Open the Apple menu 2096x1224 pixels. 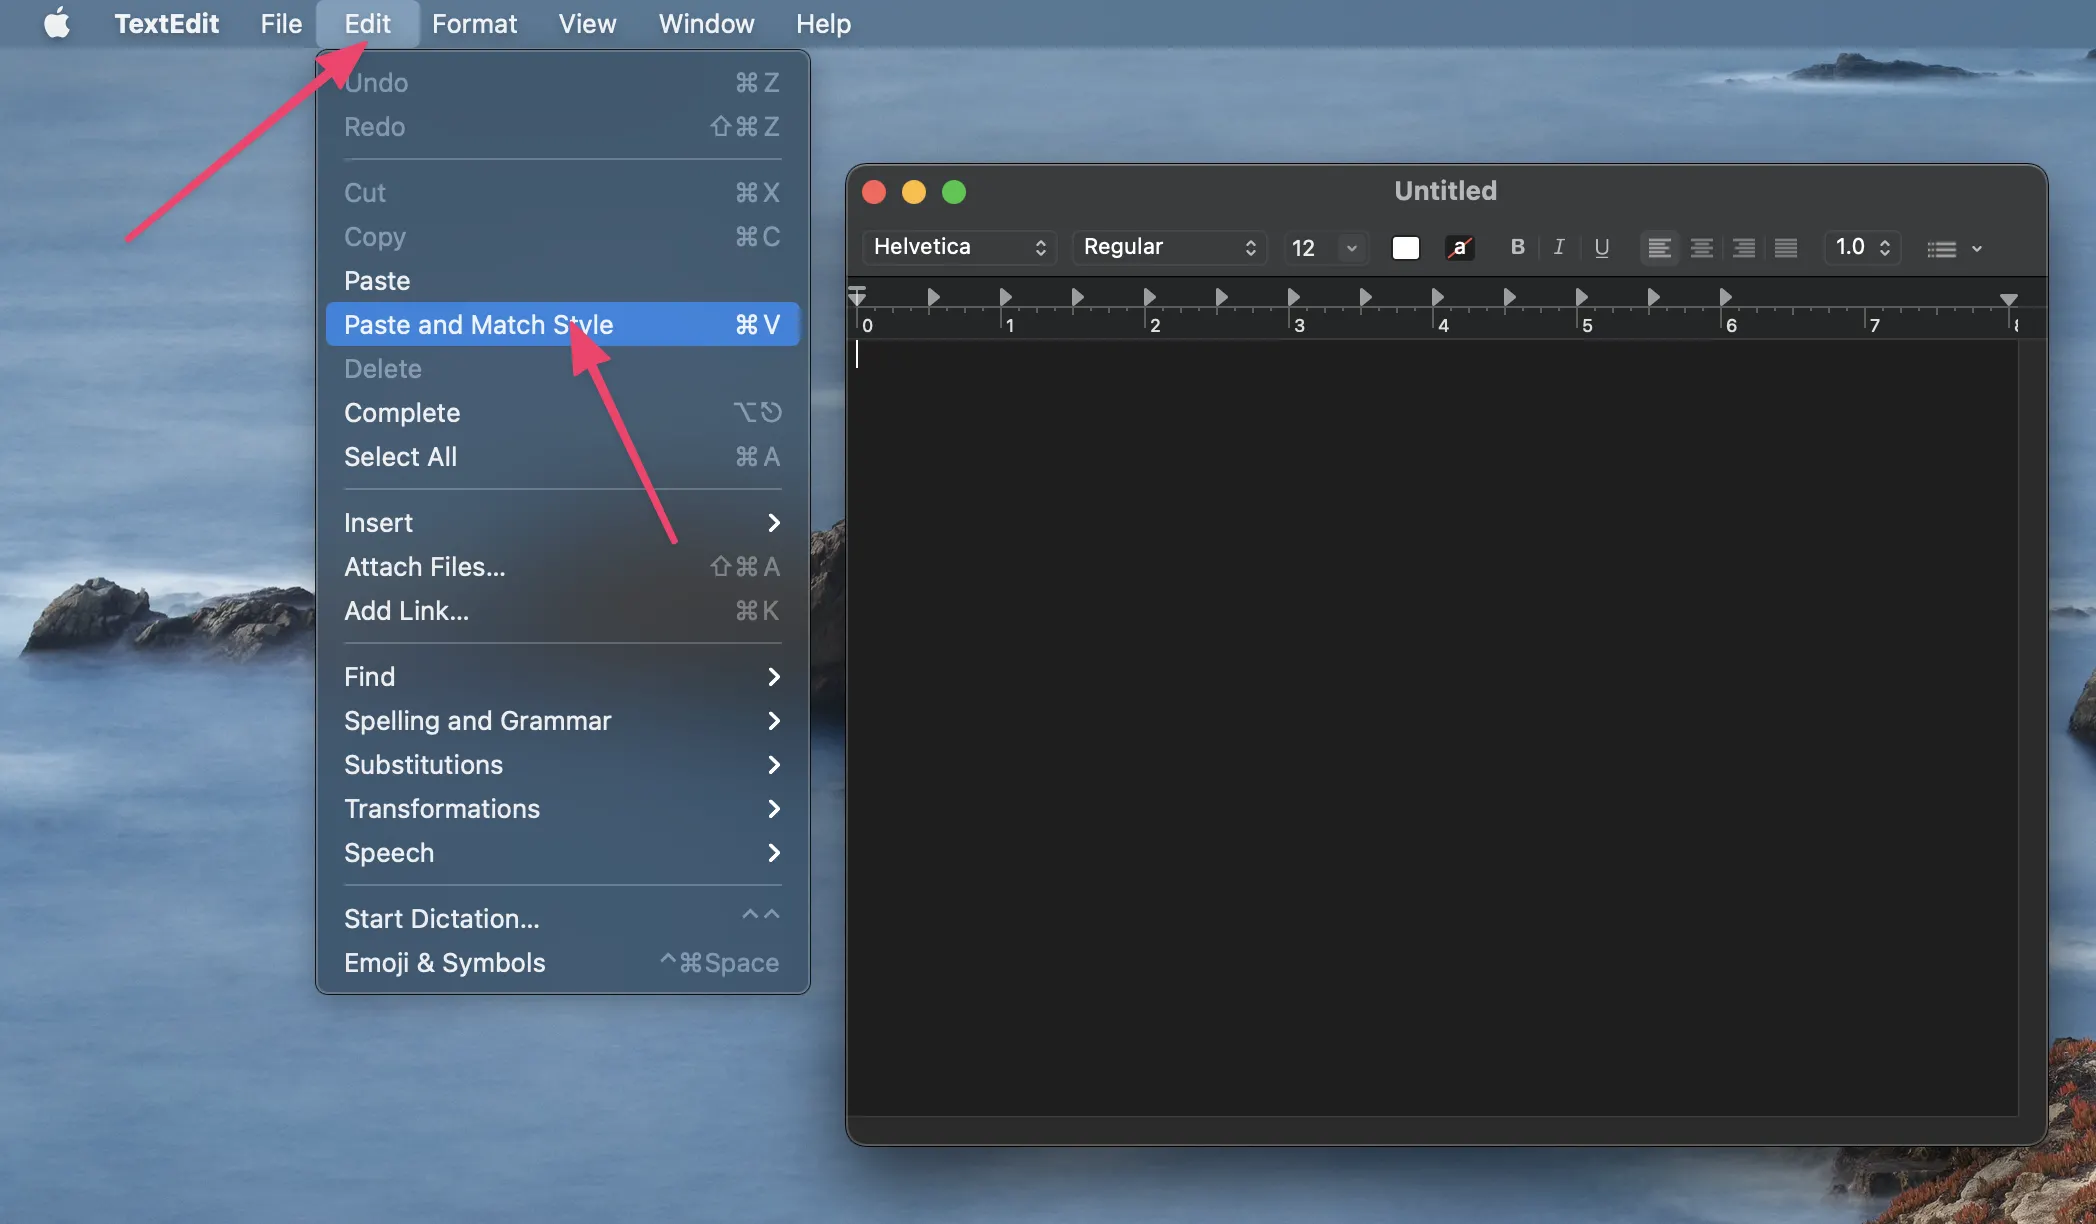57,23
